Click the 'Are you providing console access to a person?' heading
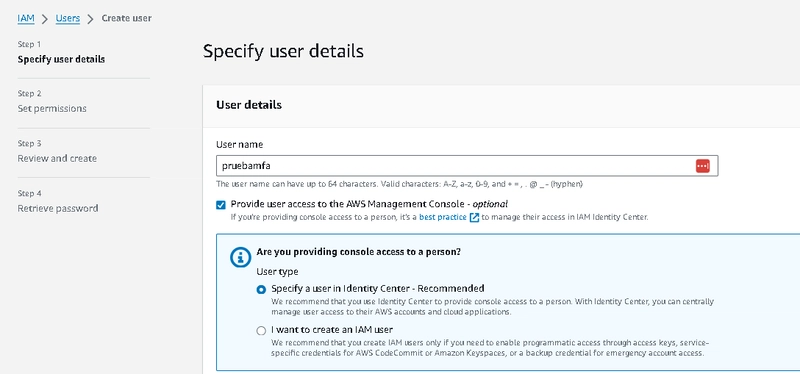 coord(359,252)
